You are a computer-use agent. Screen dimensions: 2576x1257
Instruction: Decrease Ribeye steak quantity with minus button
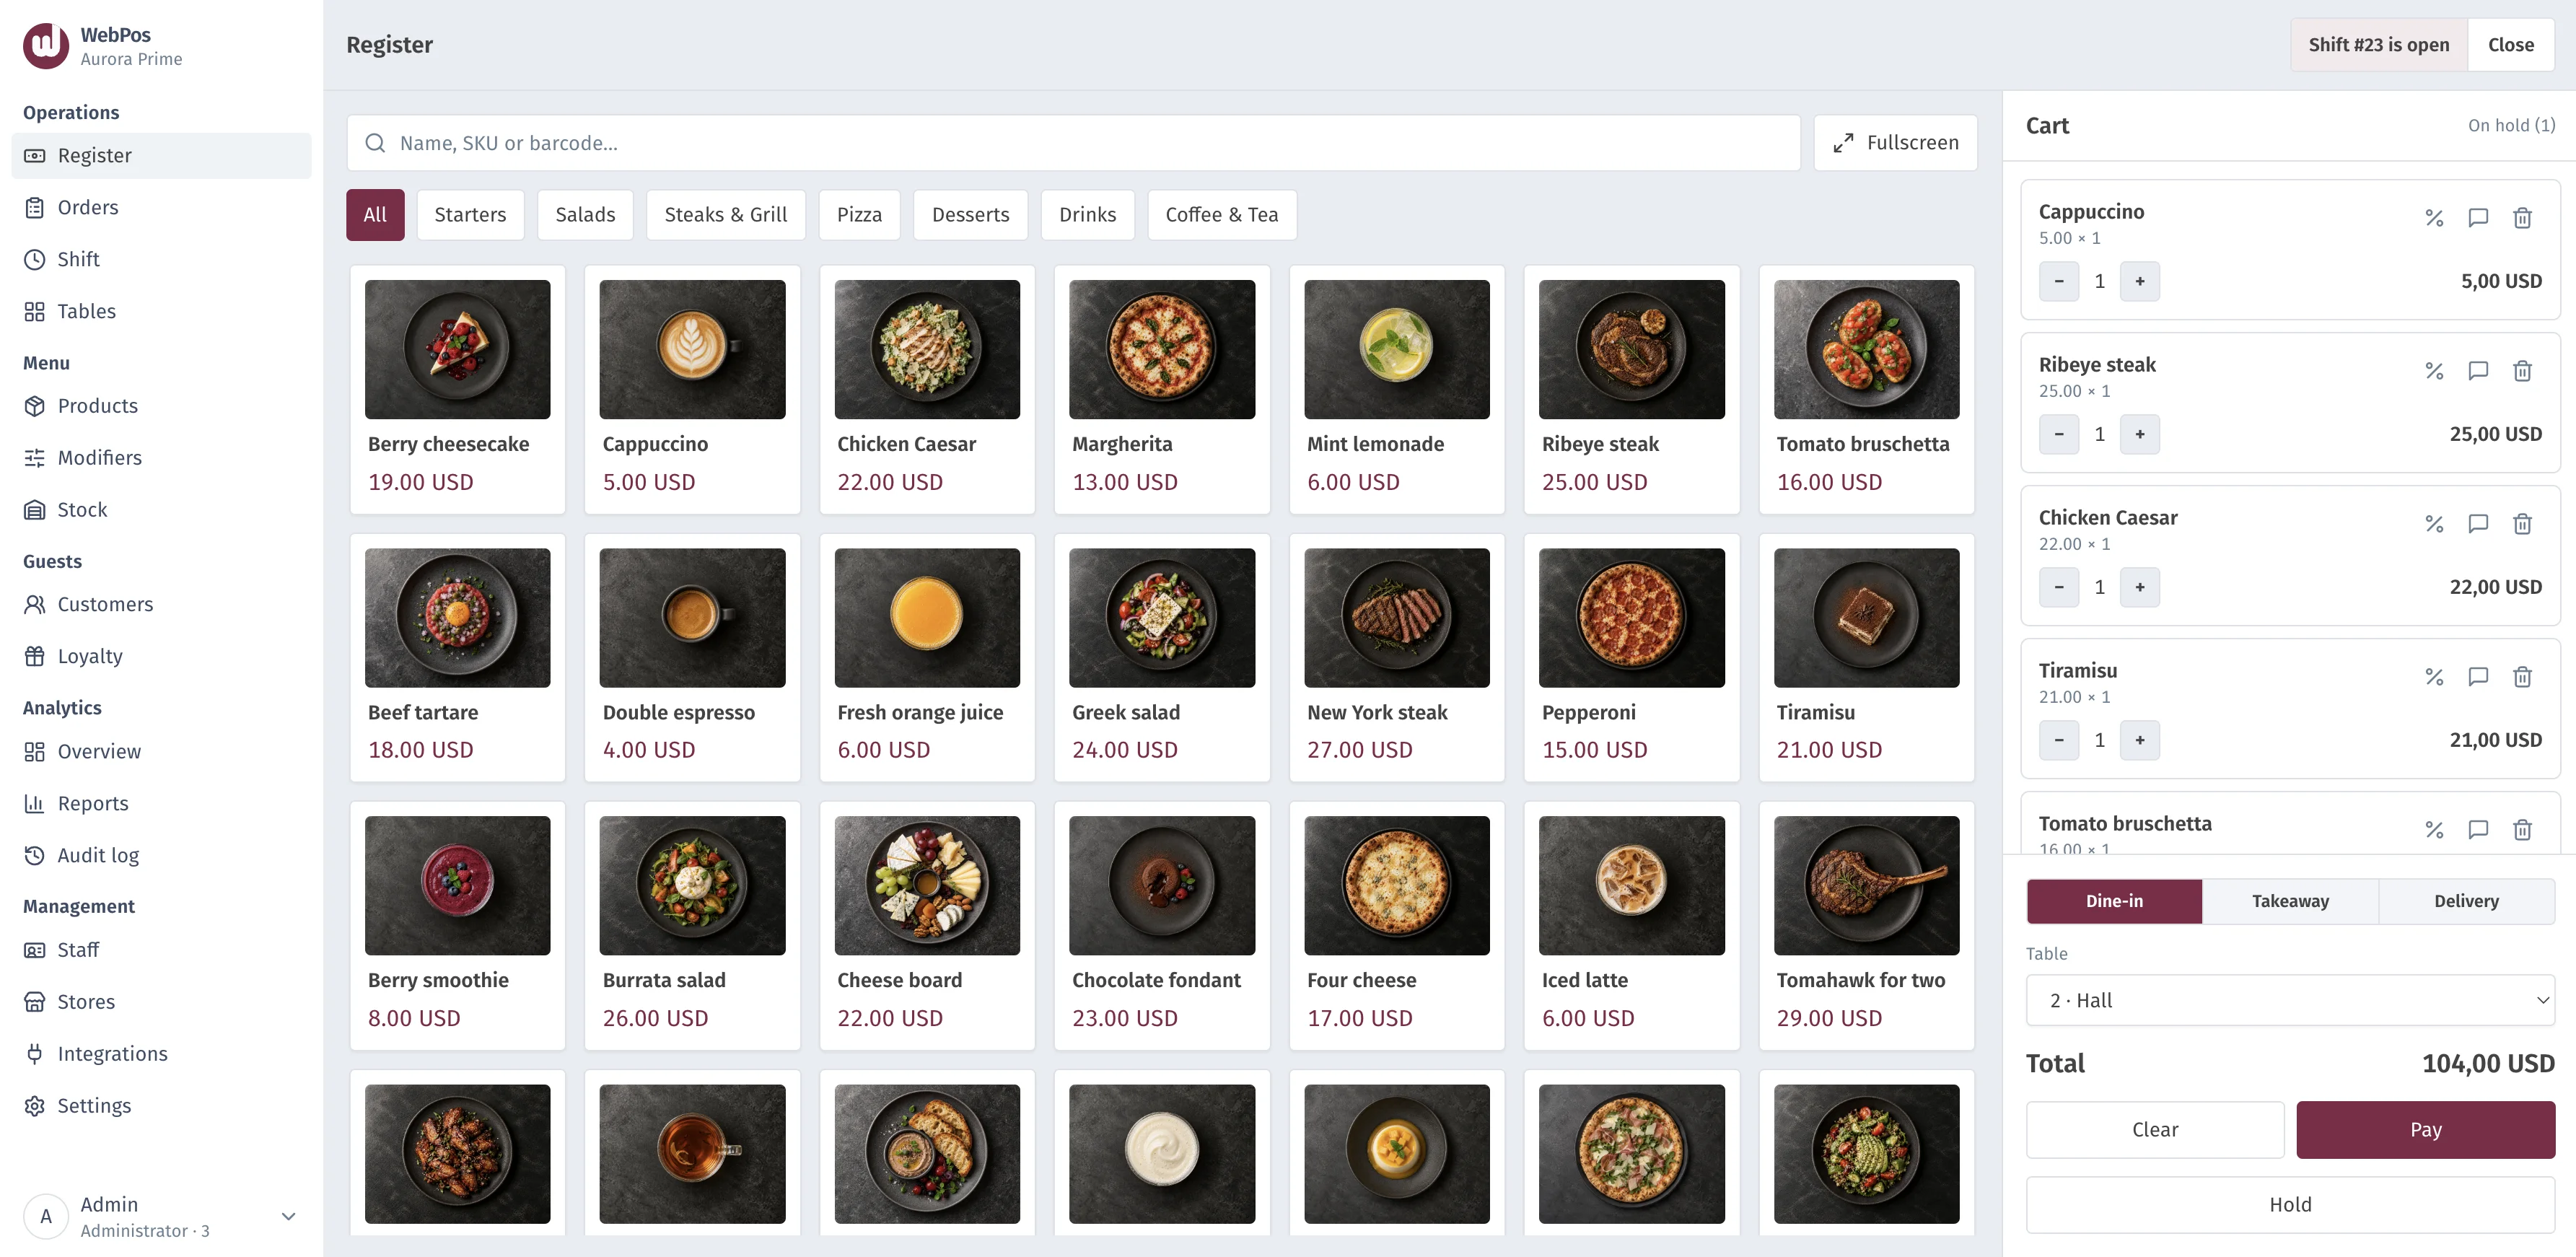pyautogui.click(x=2059, y=434)
